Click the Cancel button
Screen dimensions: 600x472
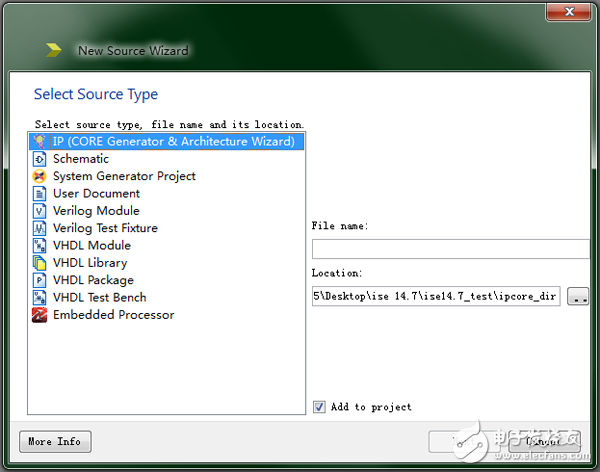(x=546, y=441)
